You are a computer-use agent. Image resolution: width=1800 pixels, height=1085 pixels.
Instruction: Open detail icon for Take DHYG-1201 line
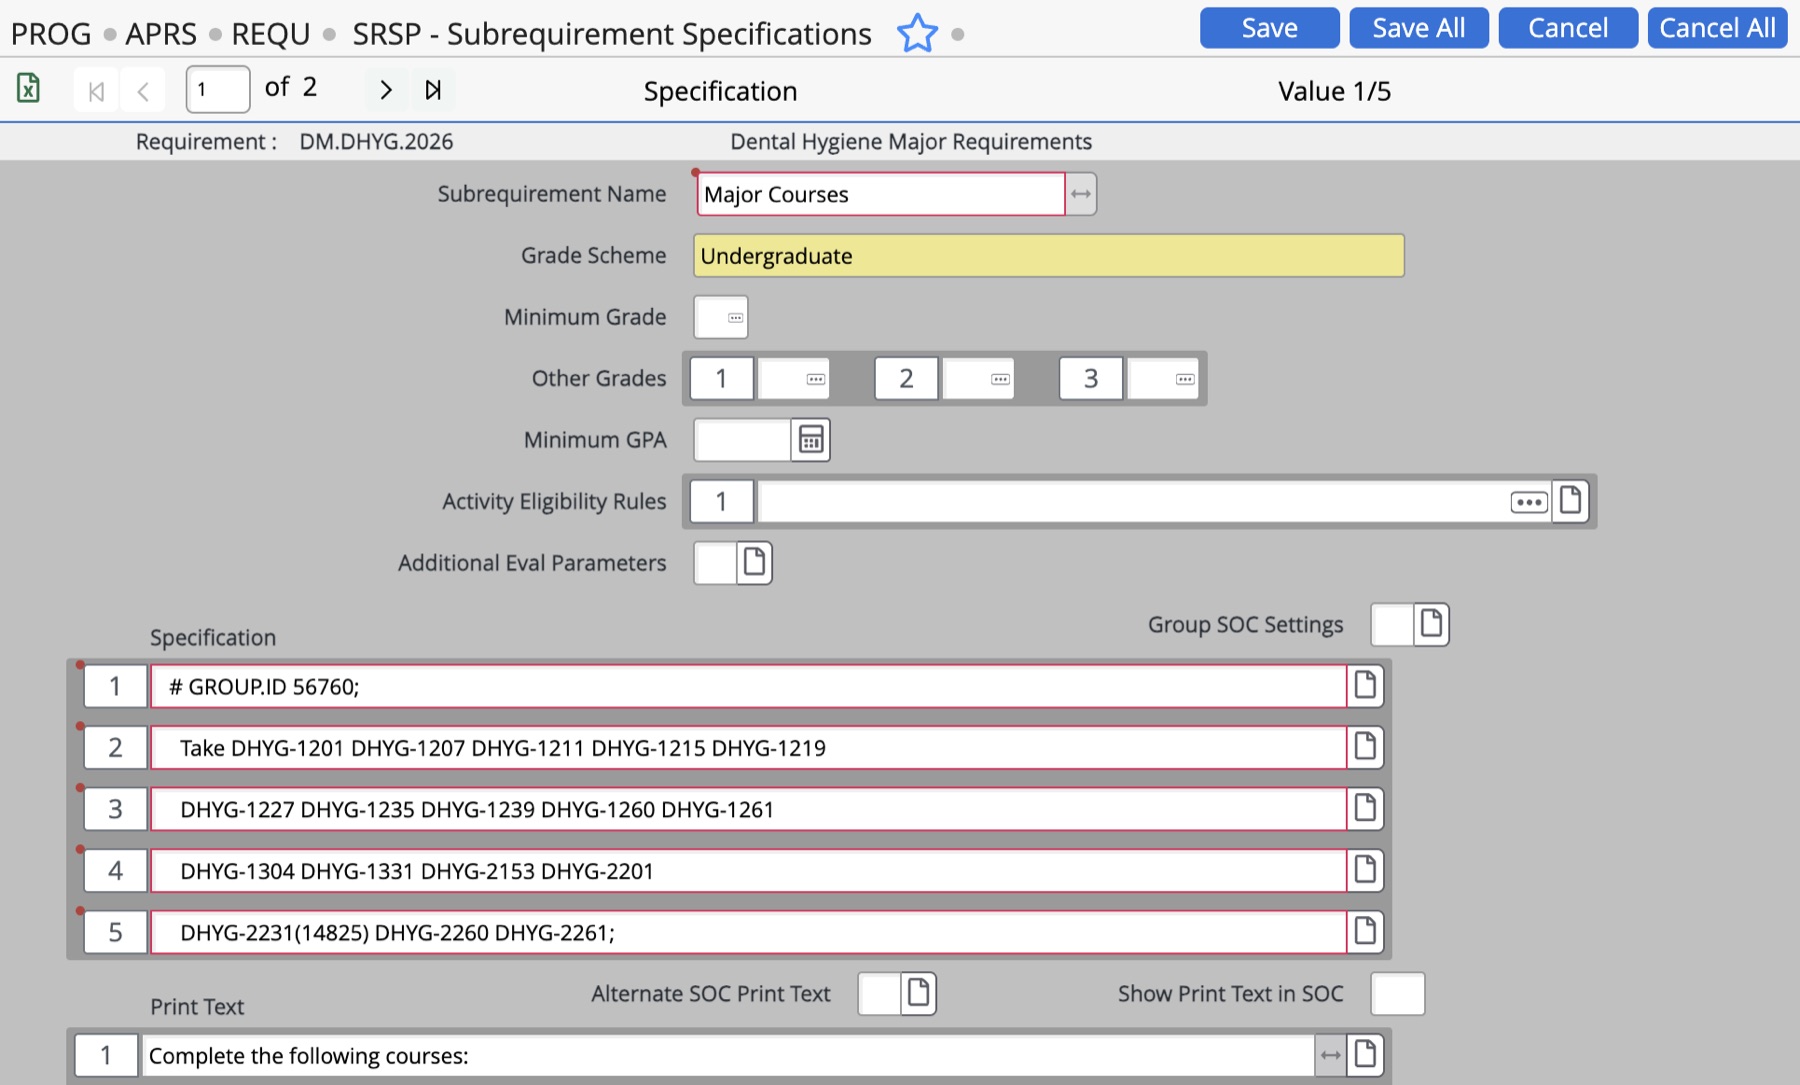[x=1365, y=747]
